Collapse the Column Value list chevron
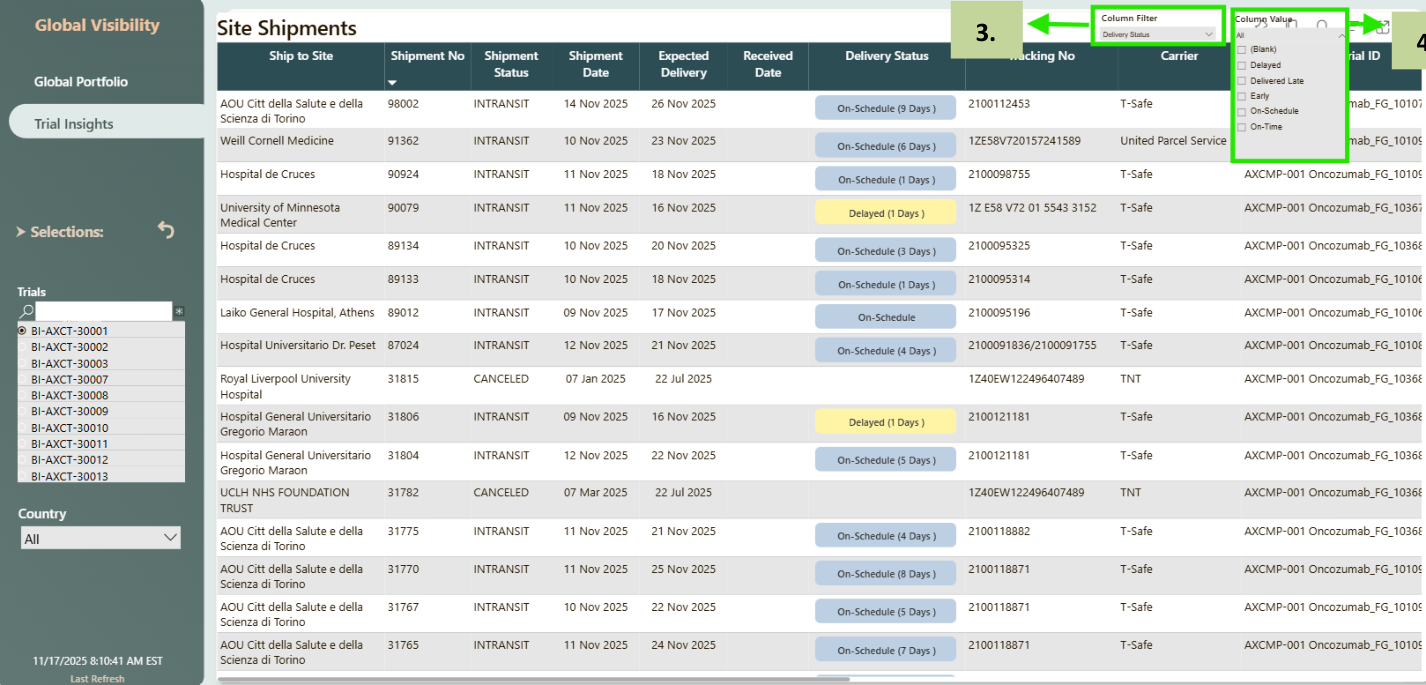1426x685 pixels. pyautogui.click(x=1341, y=35)
